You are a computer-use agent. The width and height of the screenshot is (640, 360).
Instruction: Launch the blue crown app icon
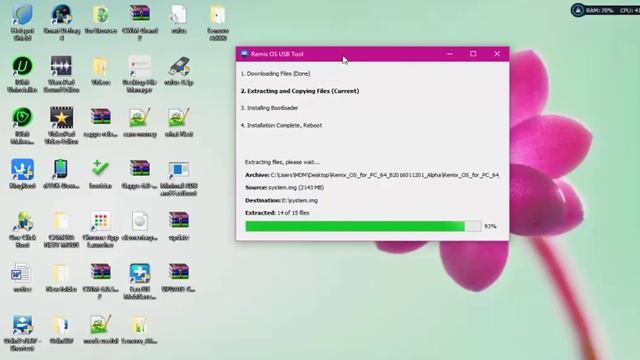coord(22,169)
